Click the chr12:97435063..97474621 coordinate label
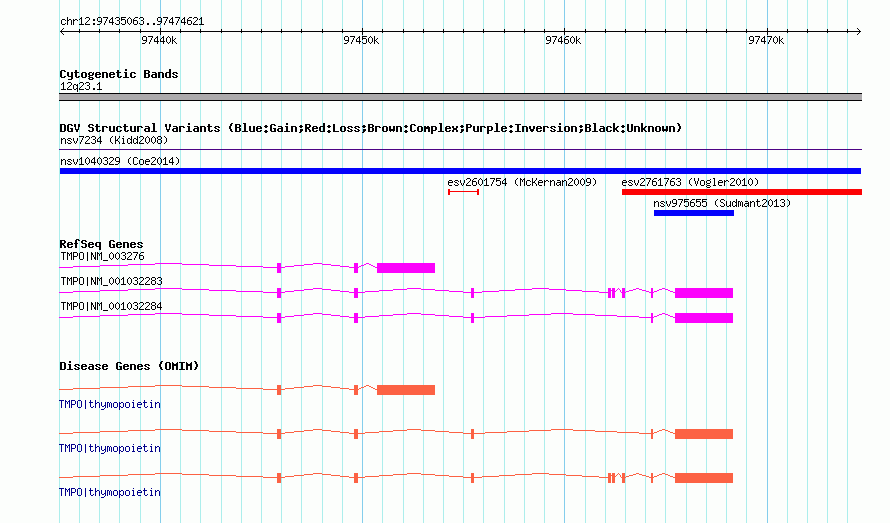Image resolution: width=890 pixels, height=523 pixels. [132, 22]
